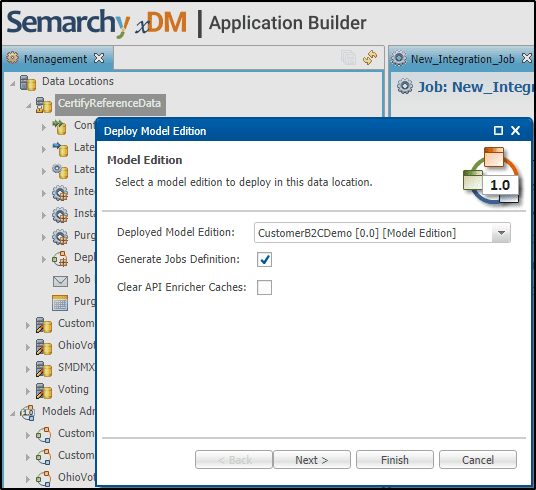This screenshot has width=536, height=490.
Task: Select the SMDMX tree item label
Action: [76, 367]
